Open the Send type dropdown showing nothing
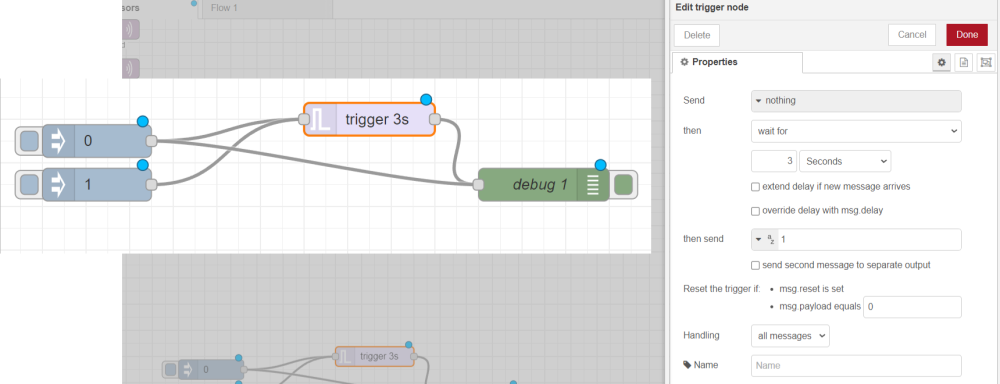This screenshot has width=1000, height=384. [x=857, y=101]
